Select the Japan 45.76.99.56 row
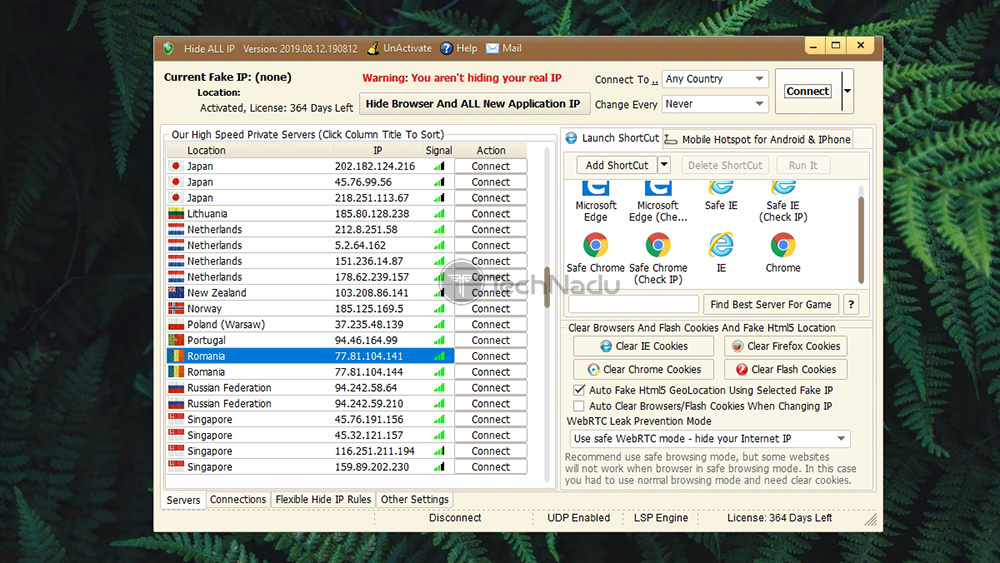This screenshot has height=563, width=1000. point(310,182)
